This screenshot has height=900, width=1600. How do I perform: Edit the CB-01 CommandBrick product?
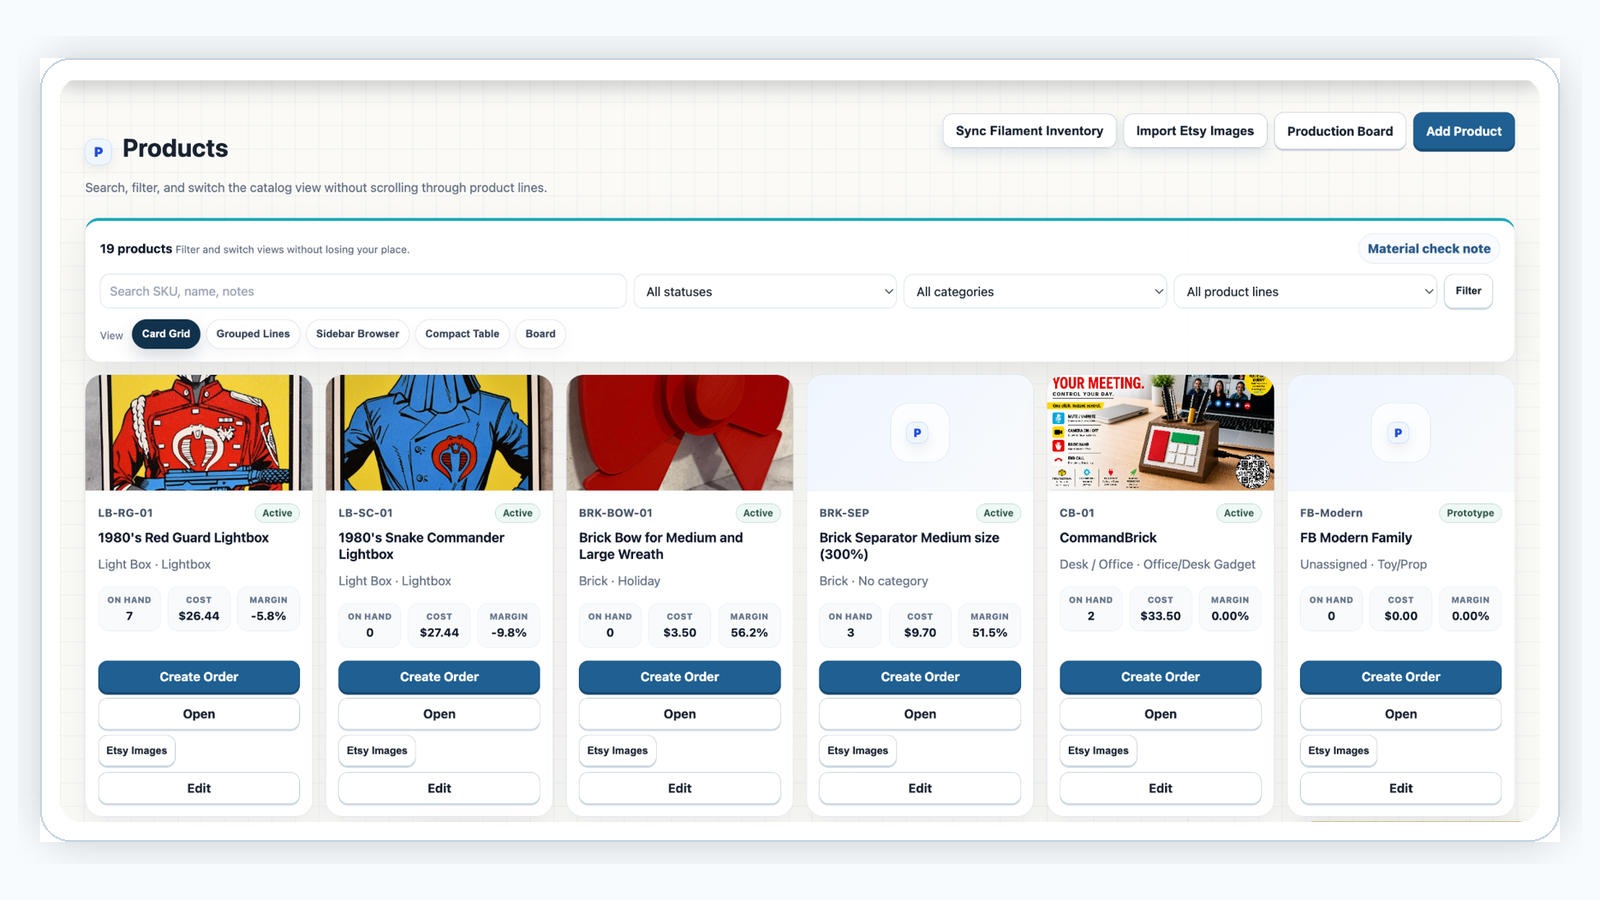click(x=1161, y=788)
